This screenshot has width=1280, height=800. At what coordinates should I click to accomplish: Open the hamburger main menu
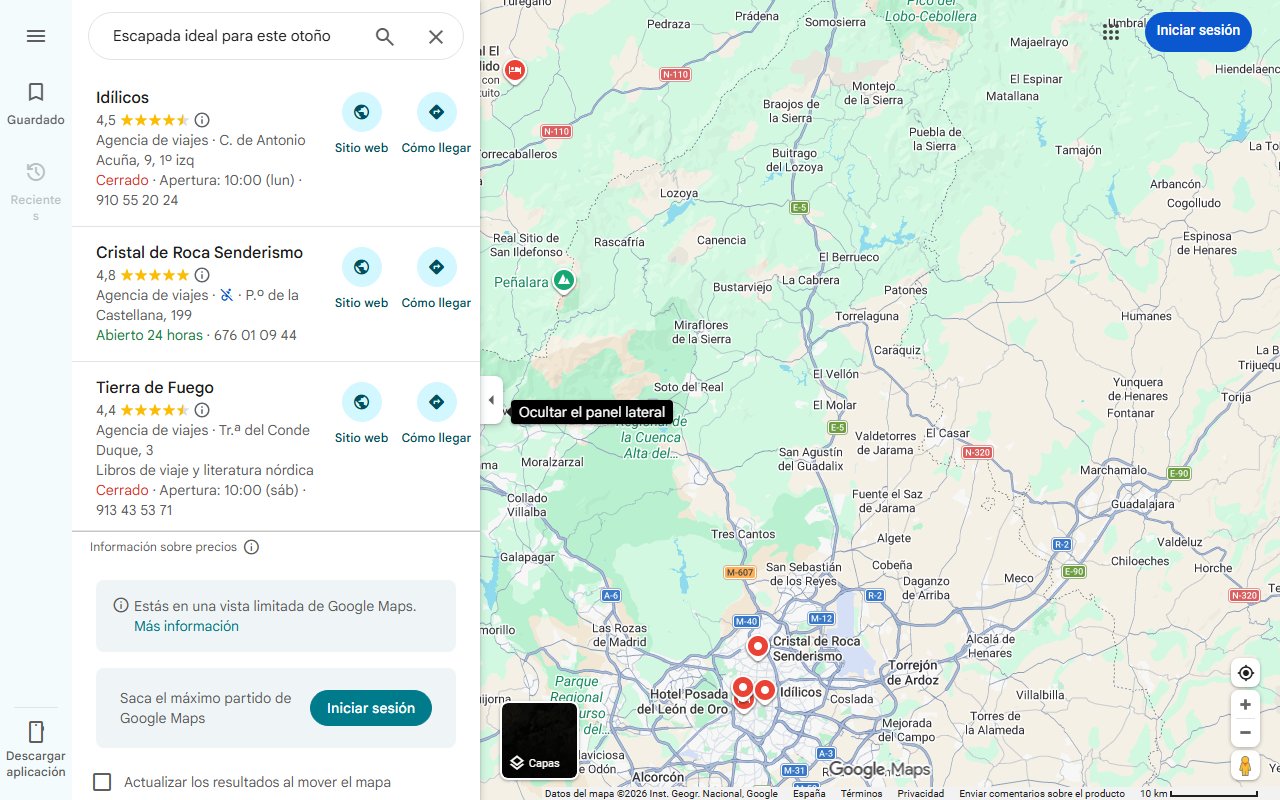(x=36, y=36)
